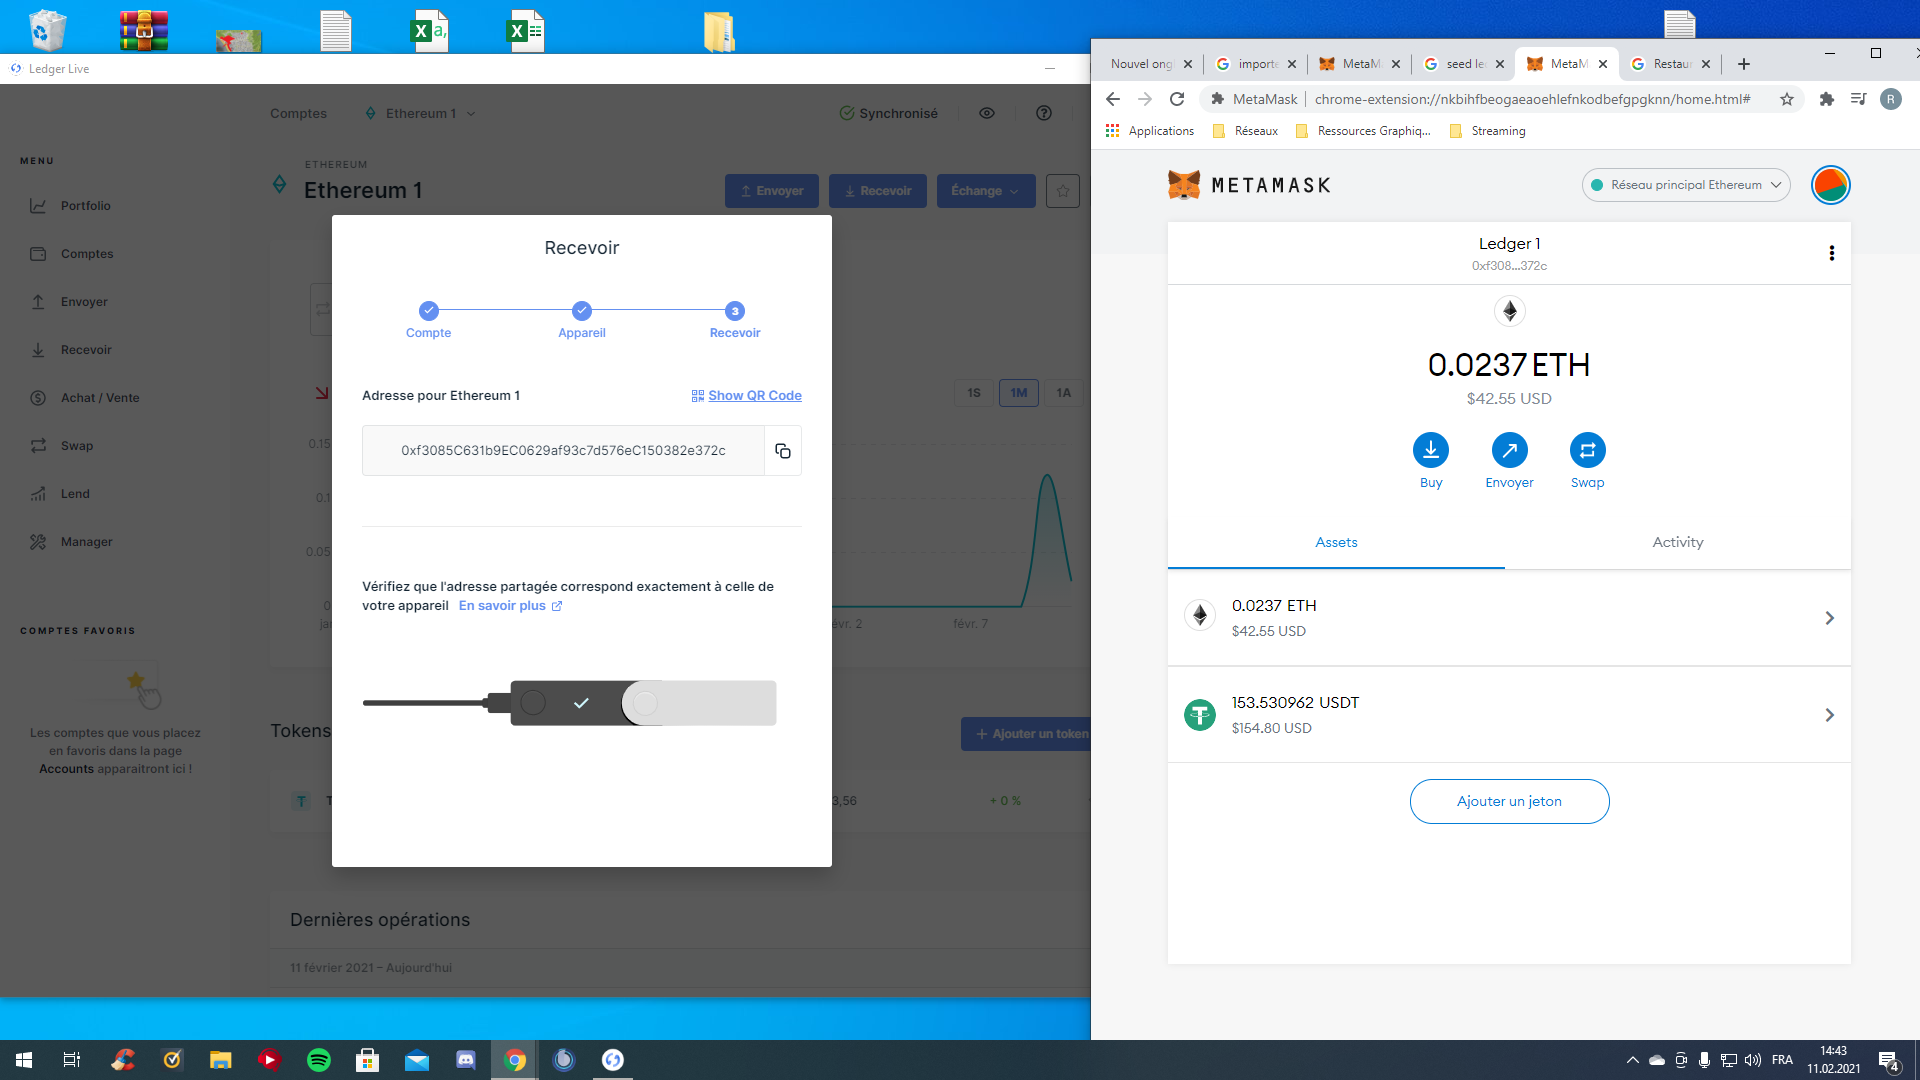Open MetaMask account options three-dot menu
The width and height of the screenshot is (1920, 1080).
pyautogui.click(x=1831, y=253)
